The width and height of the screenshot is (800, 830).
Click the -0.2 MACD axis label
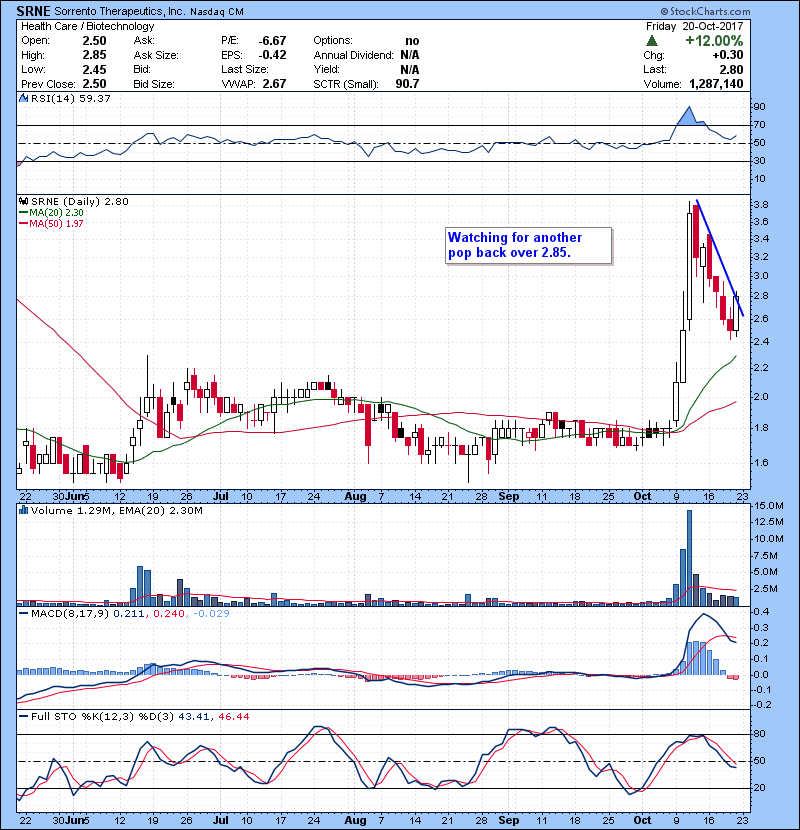pos(762,705)
